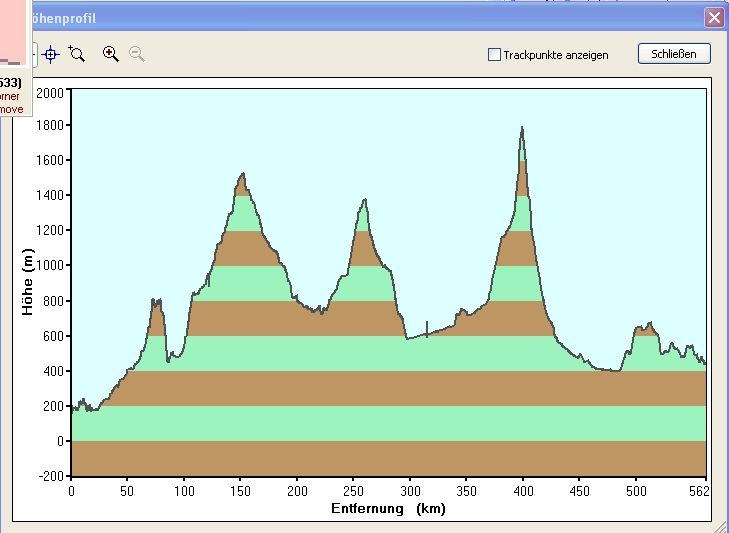
Task: Click the profile peak near 150 km
Action: [242, 176]
